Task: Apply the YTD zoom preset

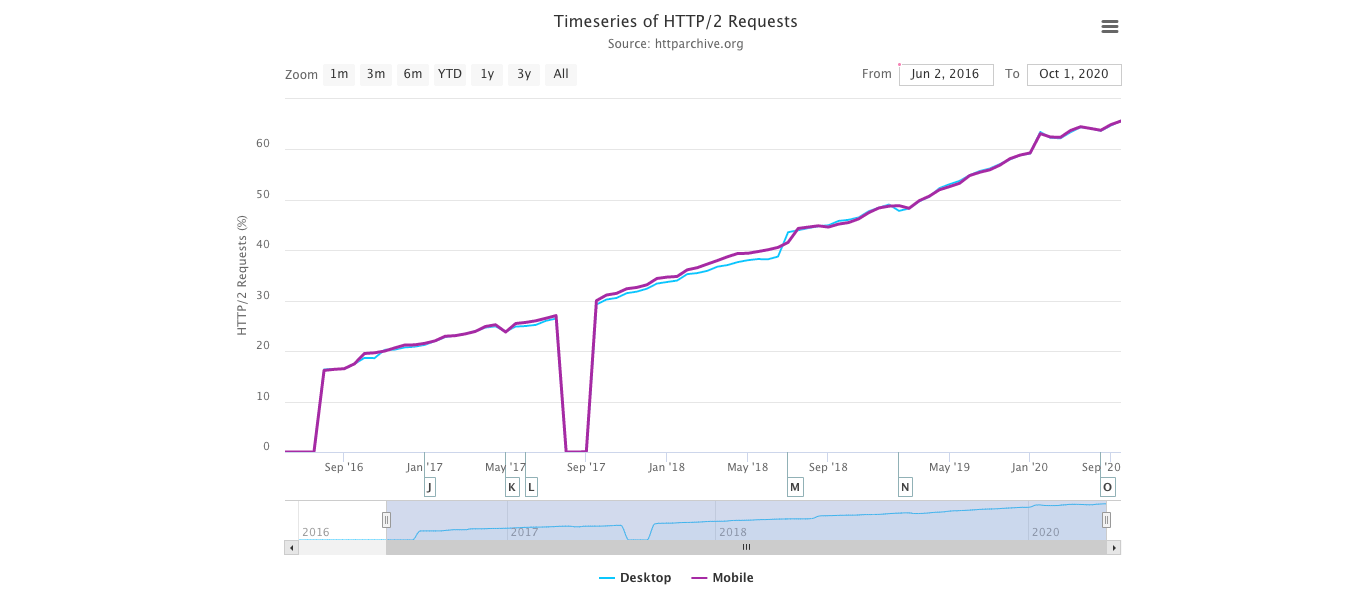Action: (449, 74)
